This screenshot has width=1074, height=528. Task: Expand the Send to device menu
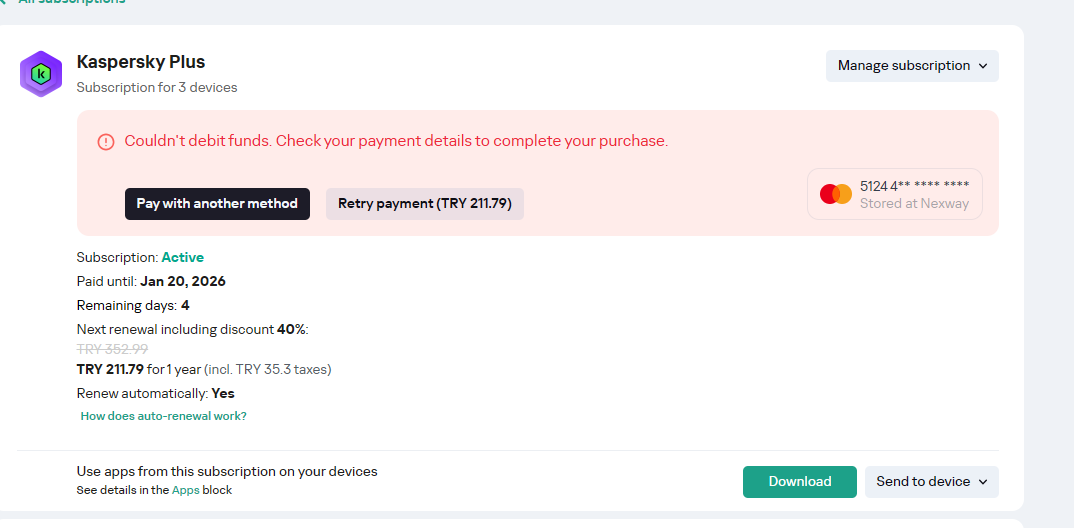(923, 482)
